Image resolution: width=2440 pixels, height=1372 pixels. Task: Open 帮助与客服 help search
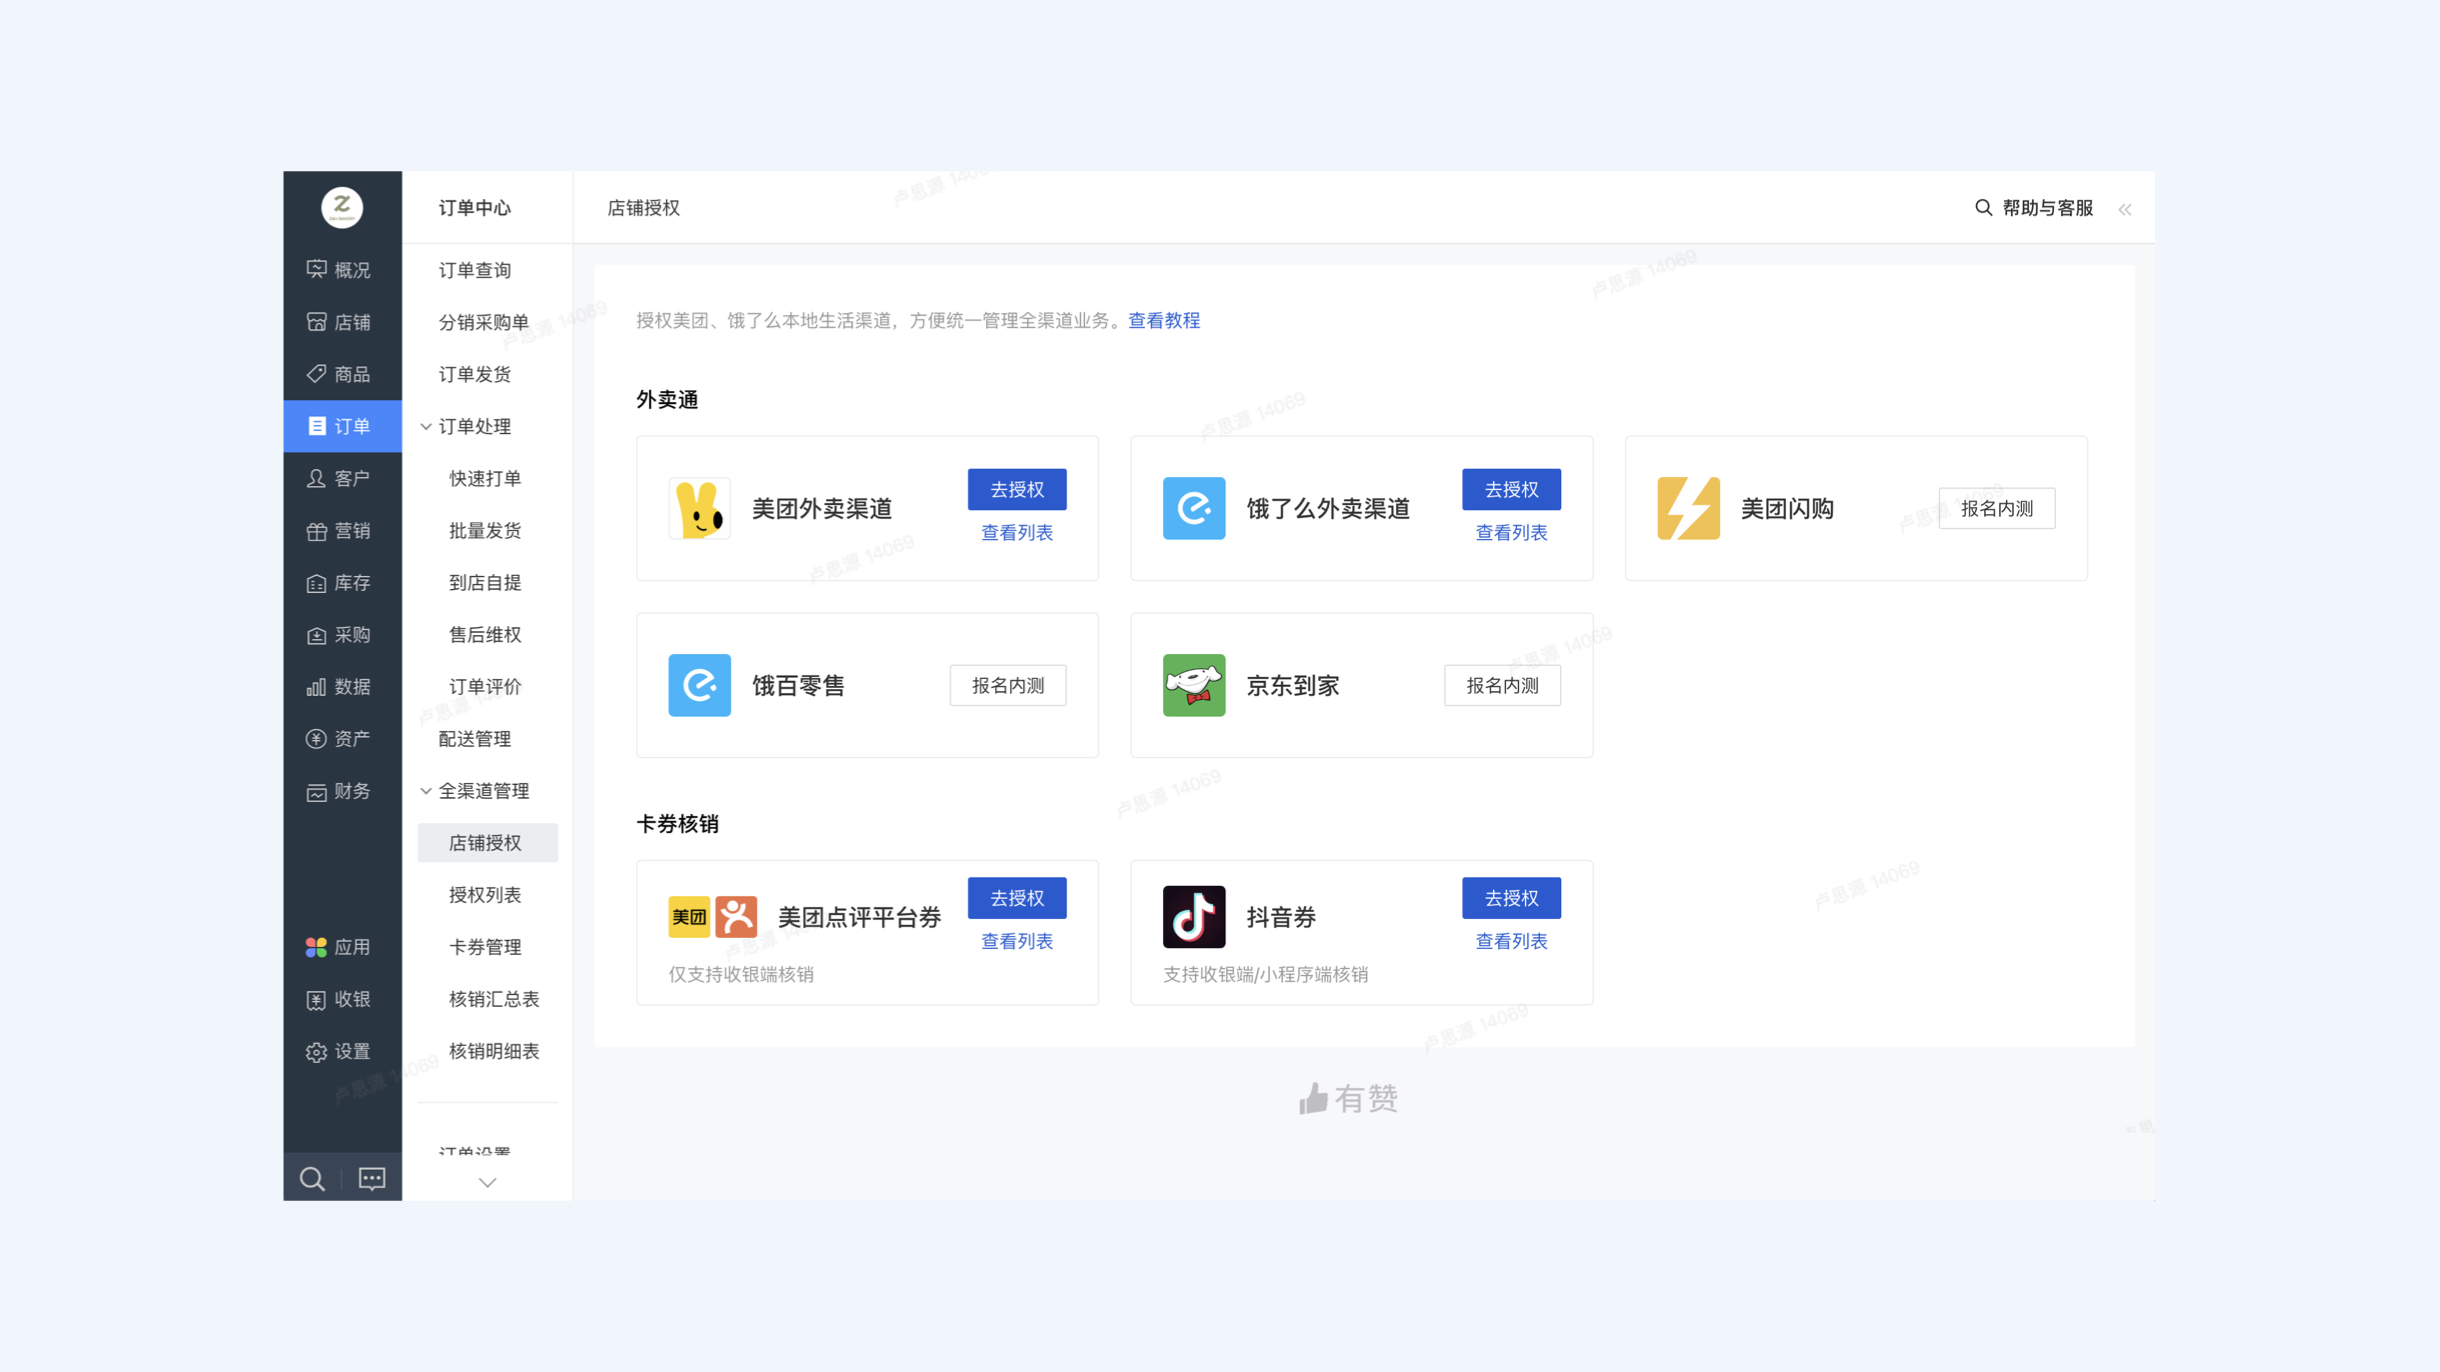(x=2034, y=208)
